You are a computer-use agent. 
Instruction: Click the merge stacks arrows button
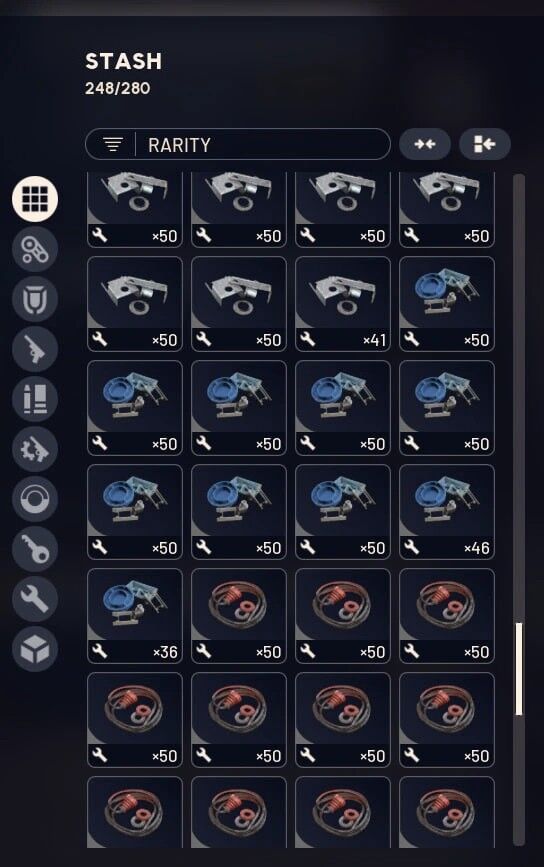425,144
